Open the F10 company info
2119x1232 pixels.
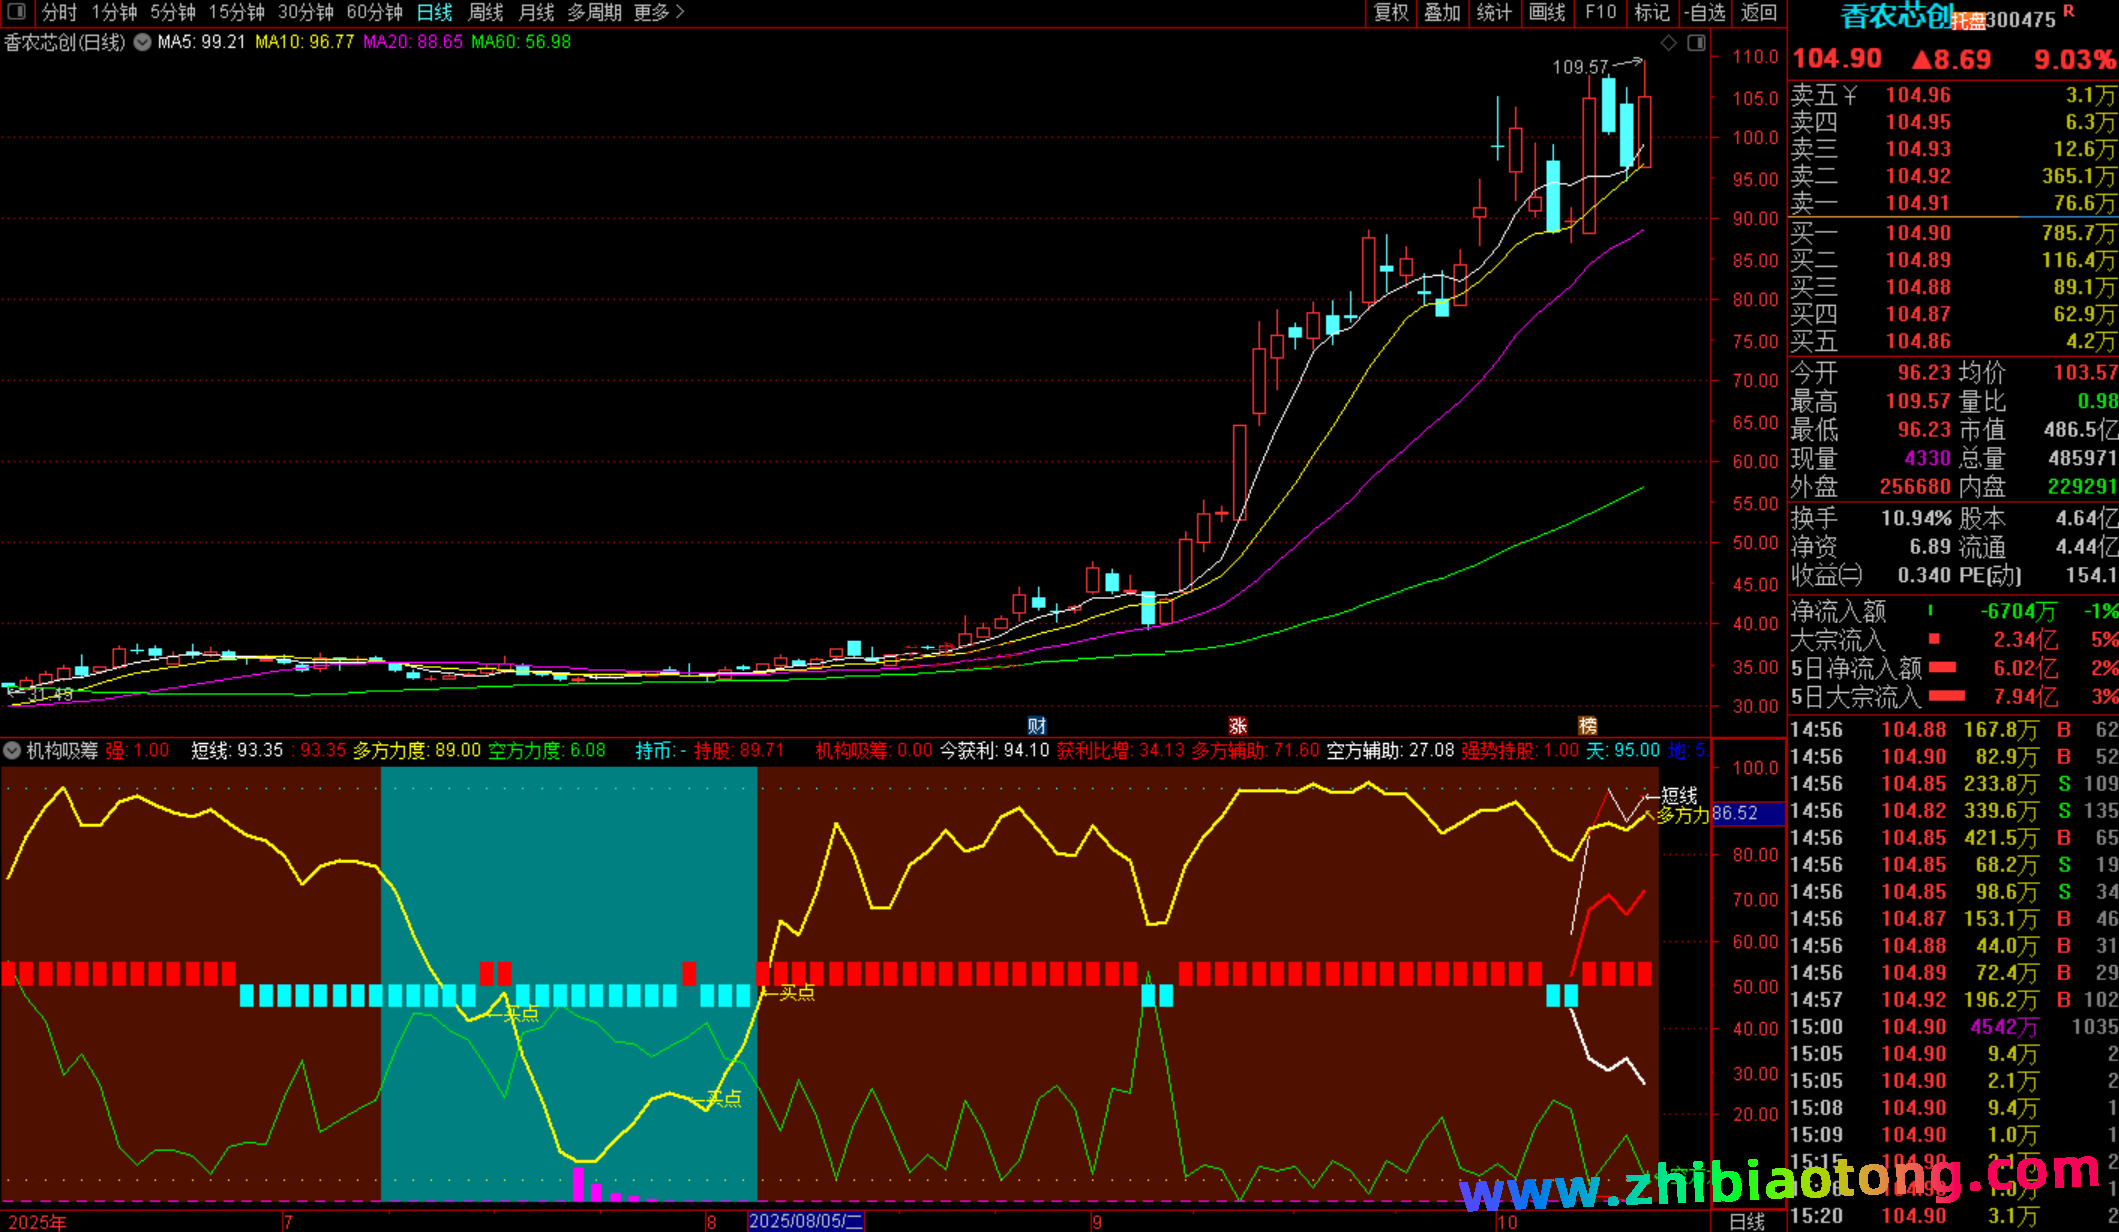pos(1600,12)
